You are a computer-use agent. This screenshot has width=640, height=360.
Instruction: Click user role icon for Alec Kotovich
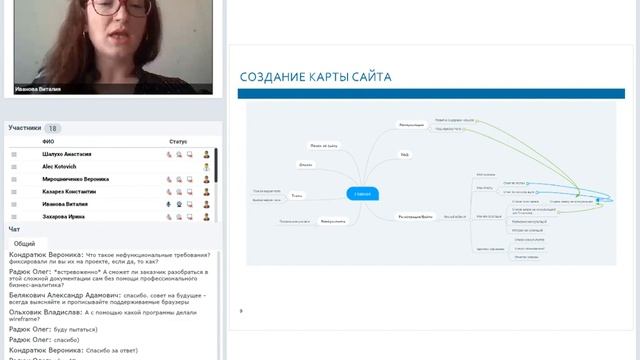pos(207,167)
